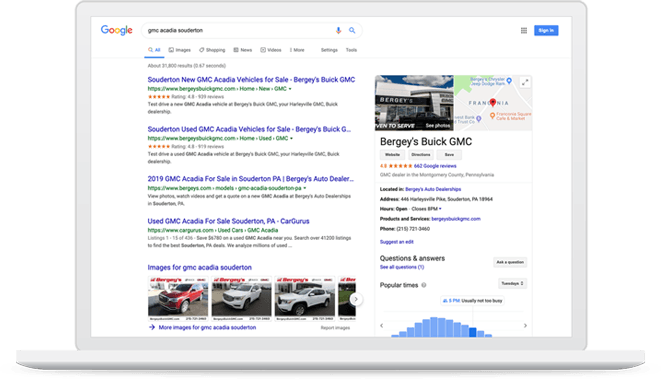Click Report images link
The image size is (661, 380).
[335, 328]
